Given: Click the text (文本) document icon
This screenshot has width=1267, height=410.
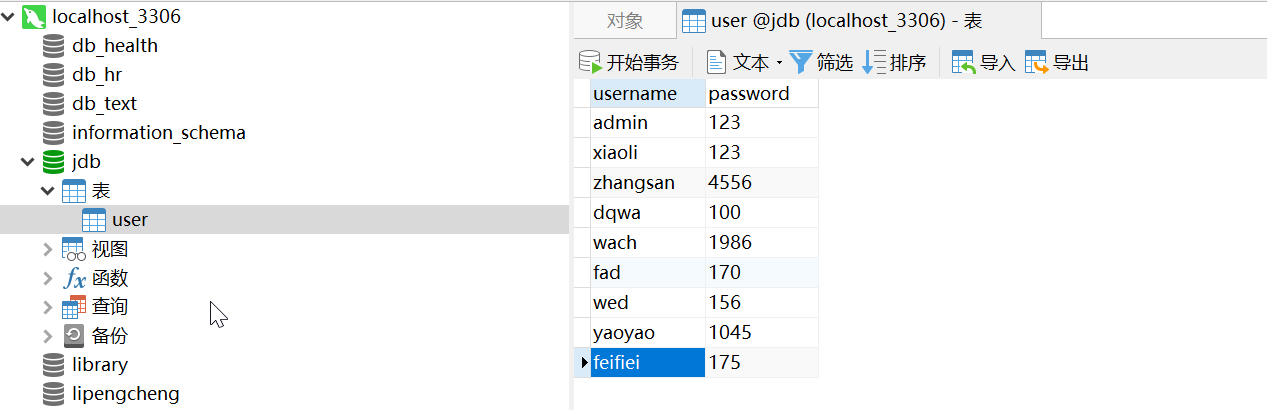Looking at the screenshot, I should (x=716, y=63).
